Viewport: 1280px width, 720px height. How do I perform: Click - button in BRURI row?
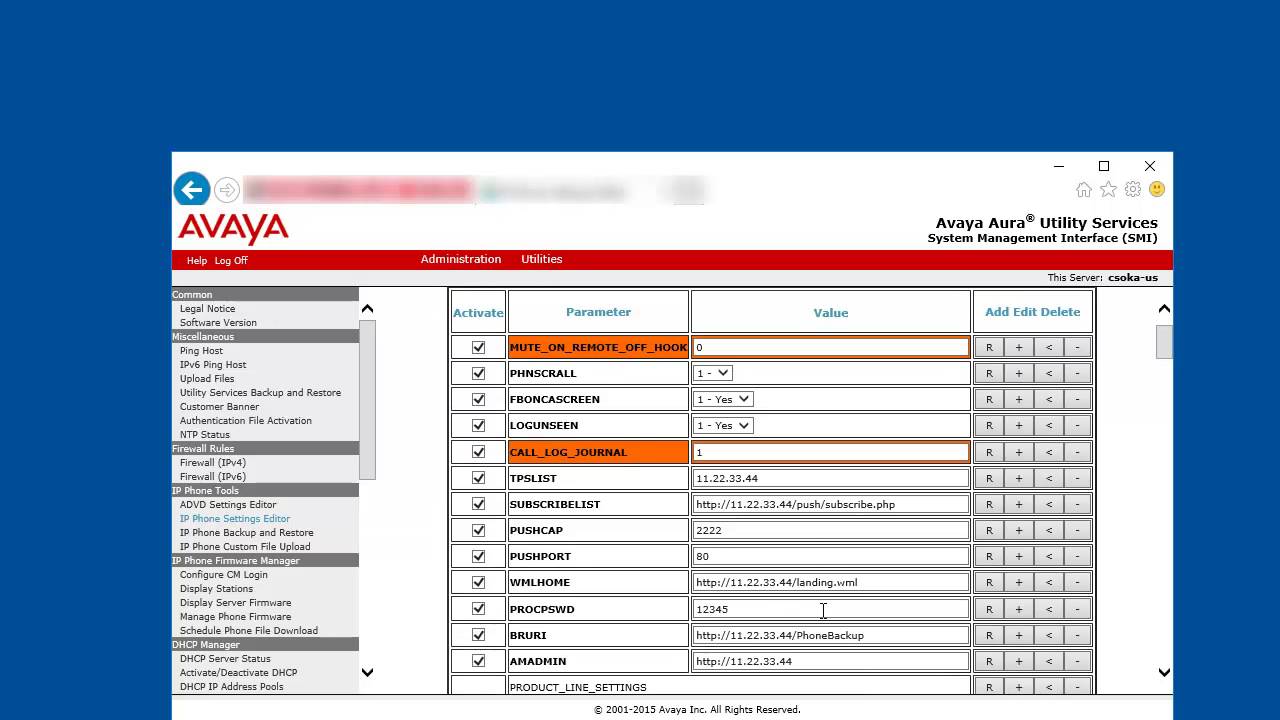[x=1077, y=635]
